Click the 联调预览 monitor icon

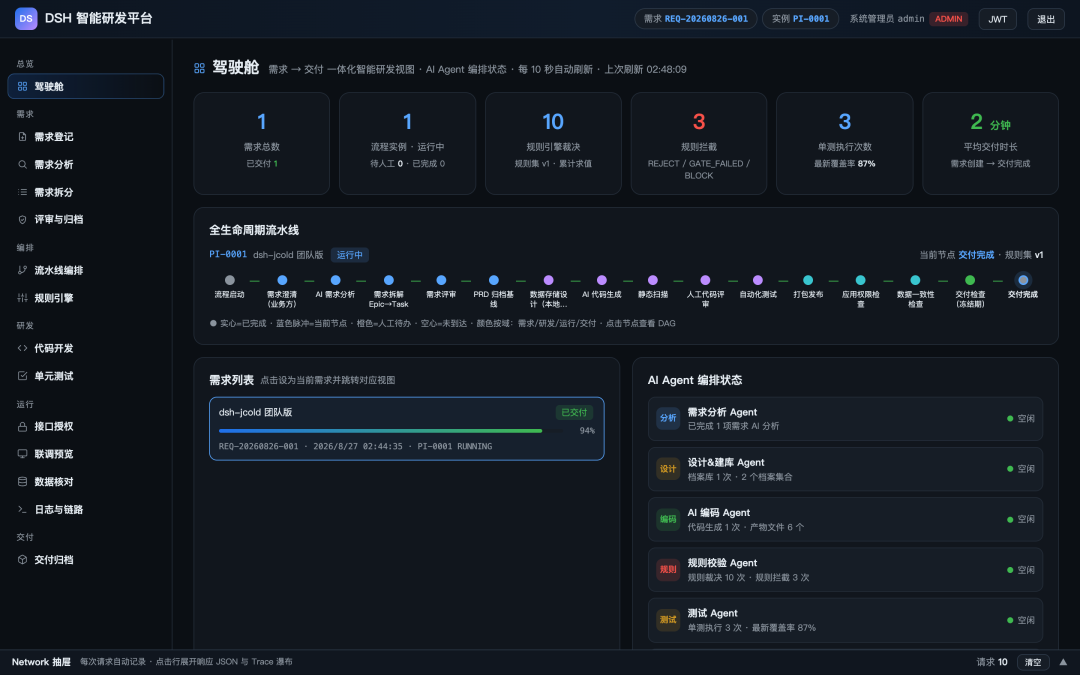22,455
